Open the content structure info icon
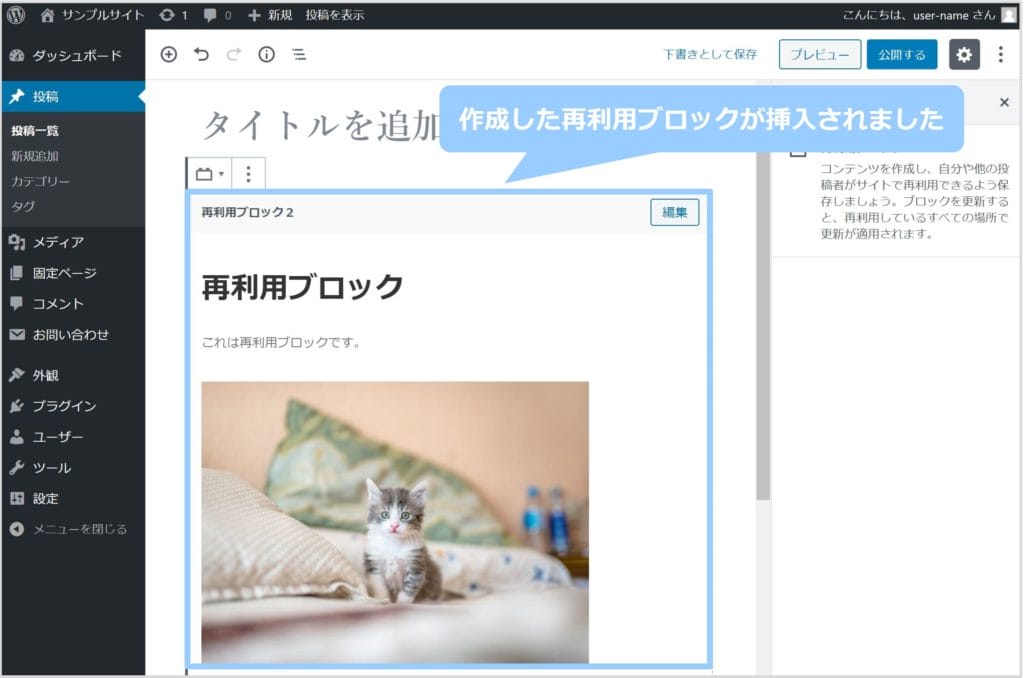The image size is (1024, 678). click(266, 55)
